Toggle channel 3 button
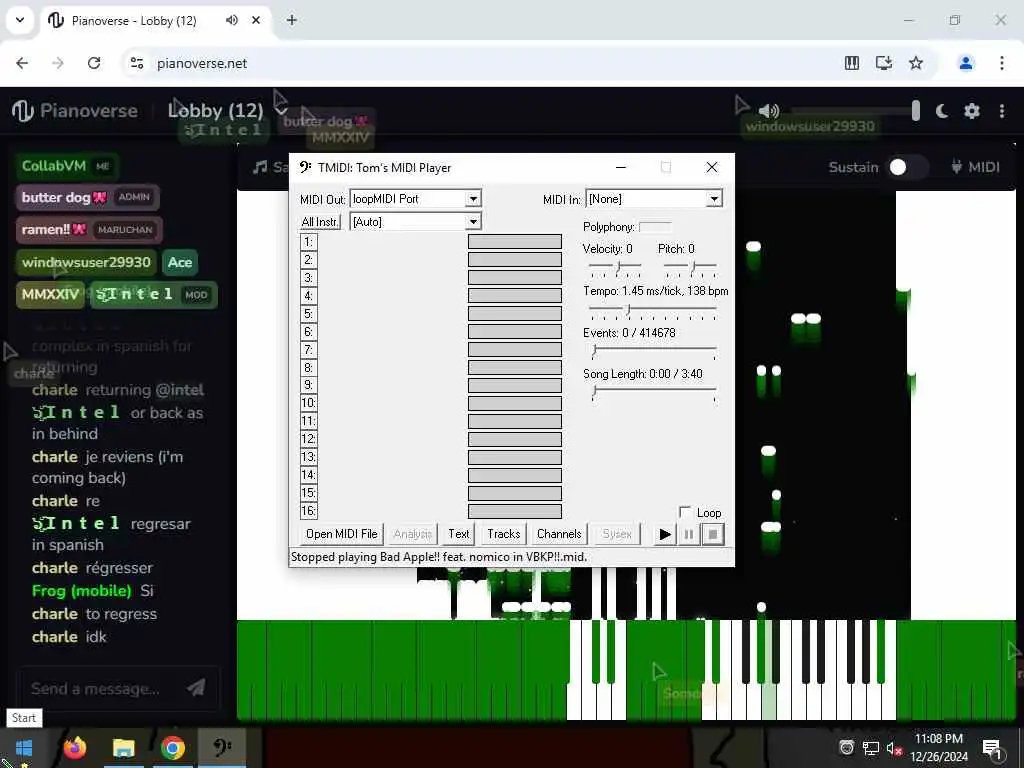Screen dimensions: 1024x768 [x=308, y=278]
